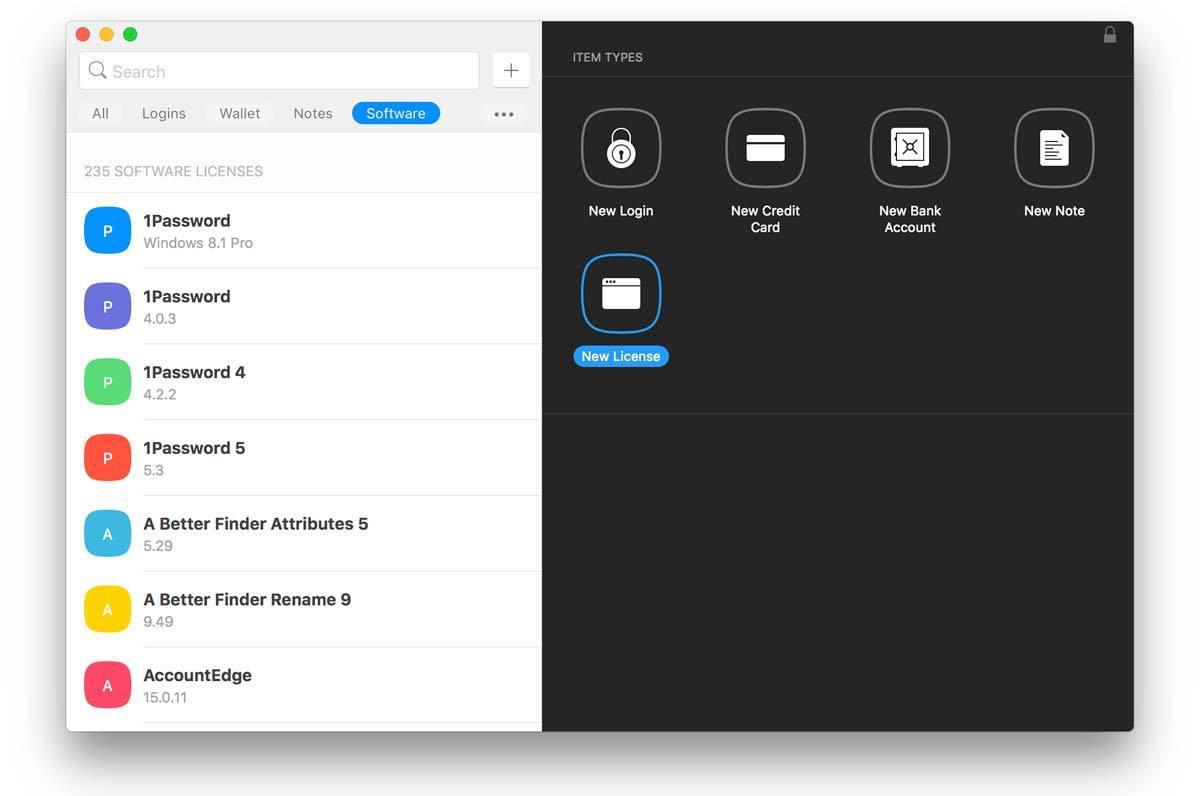
Task: Click the 15.0.11 version text
Action: click(165, 698)
